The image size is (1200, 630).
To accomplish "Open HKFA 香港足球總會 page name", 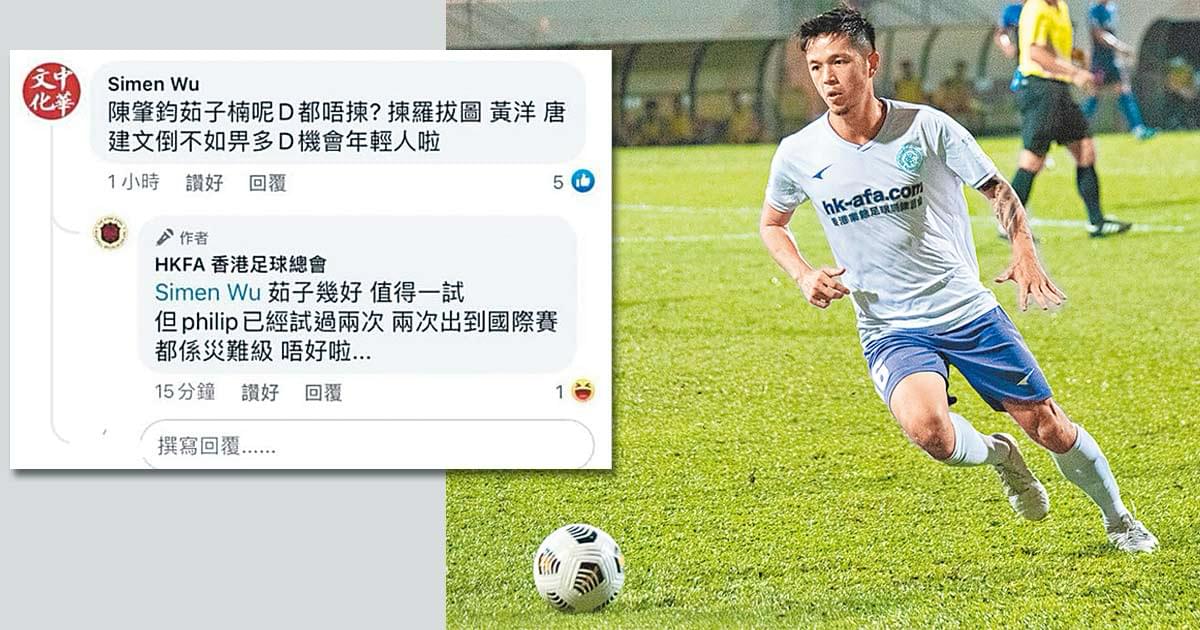I will point(240,264).
